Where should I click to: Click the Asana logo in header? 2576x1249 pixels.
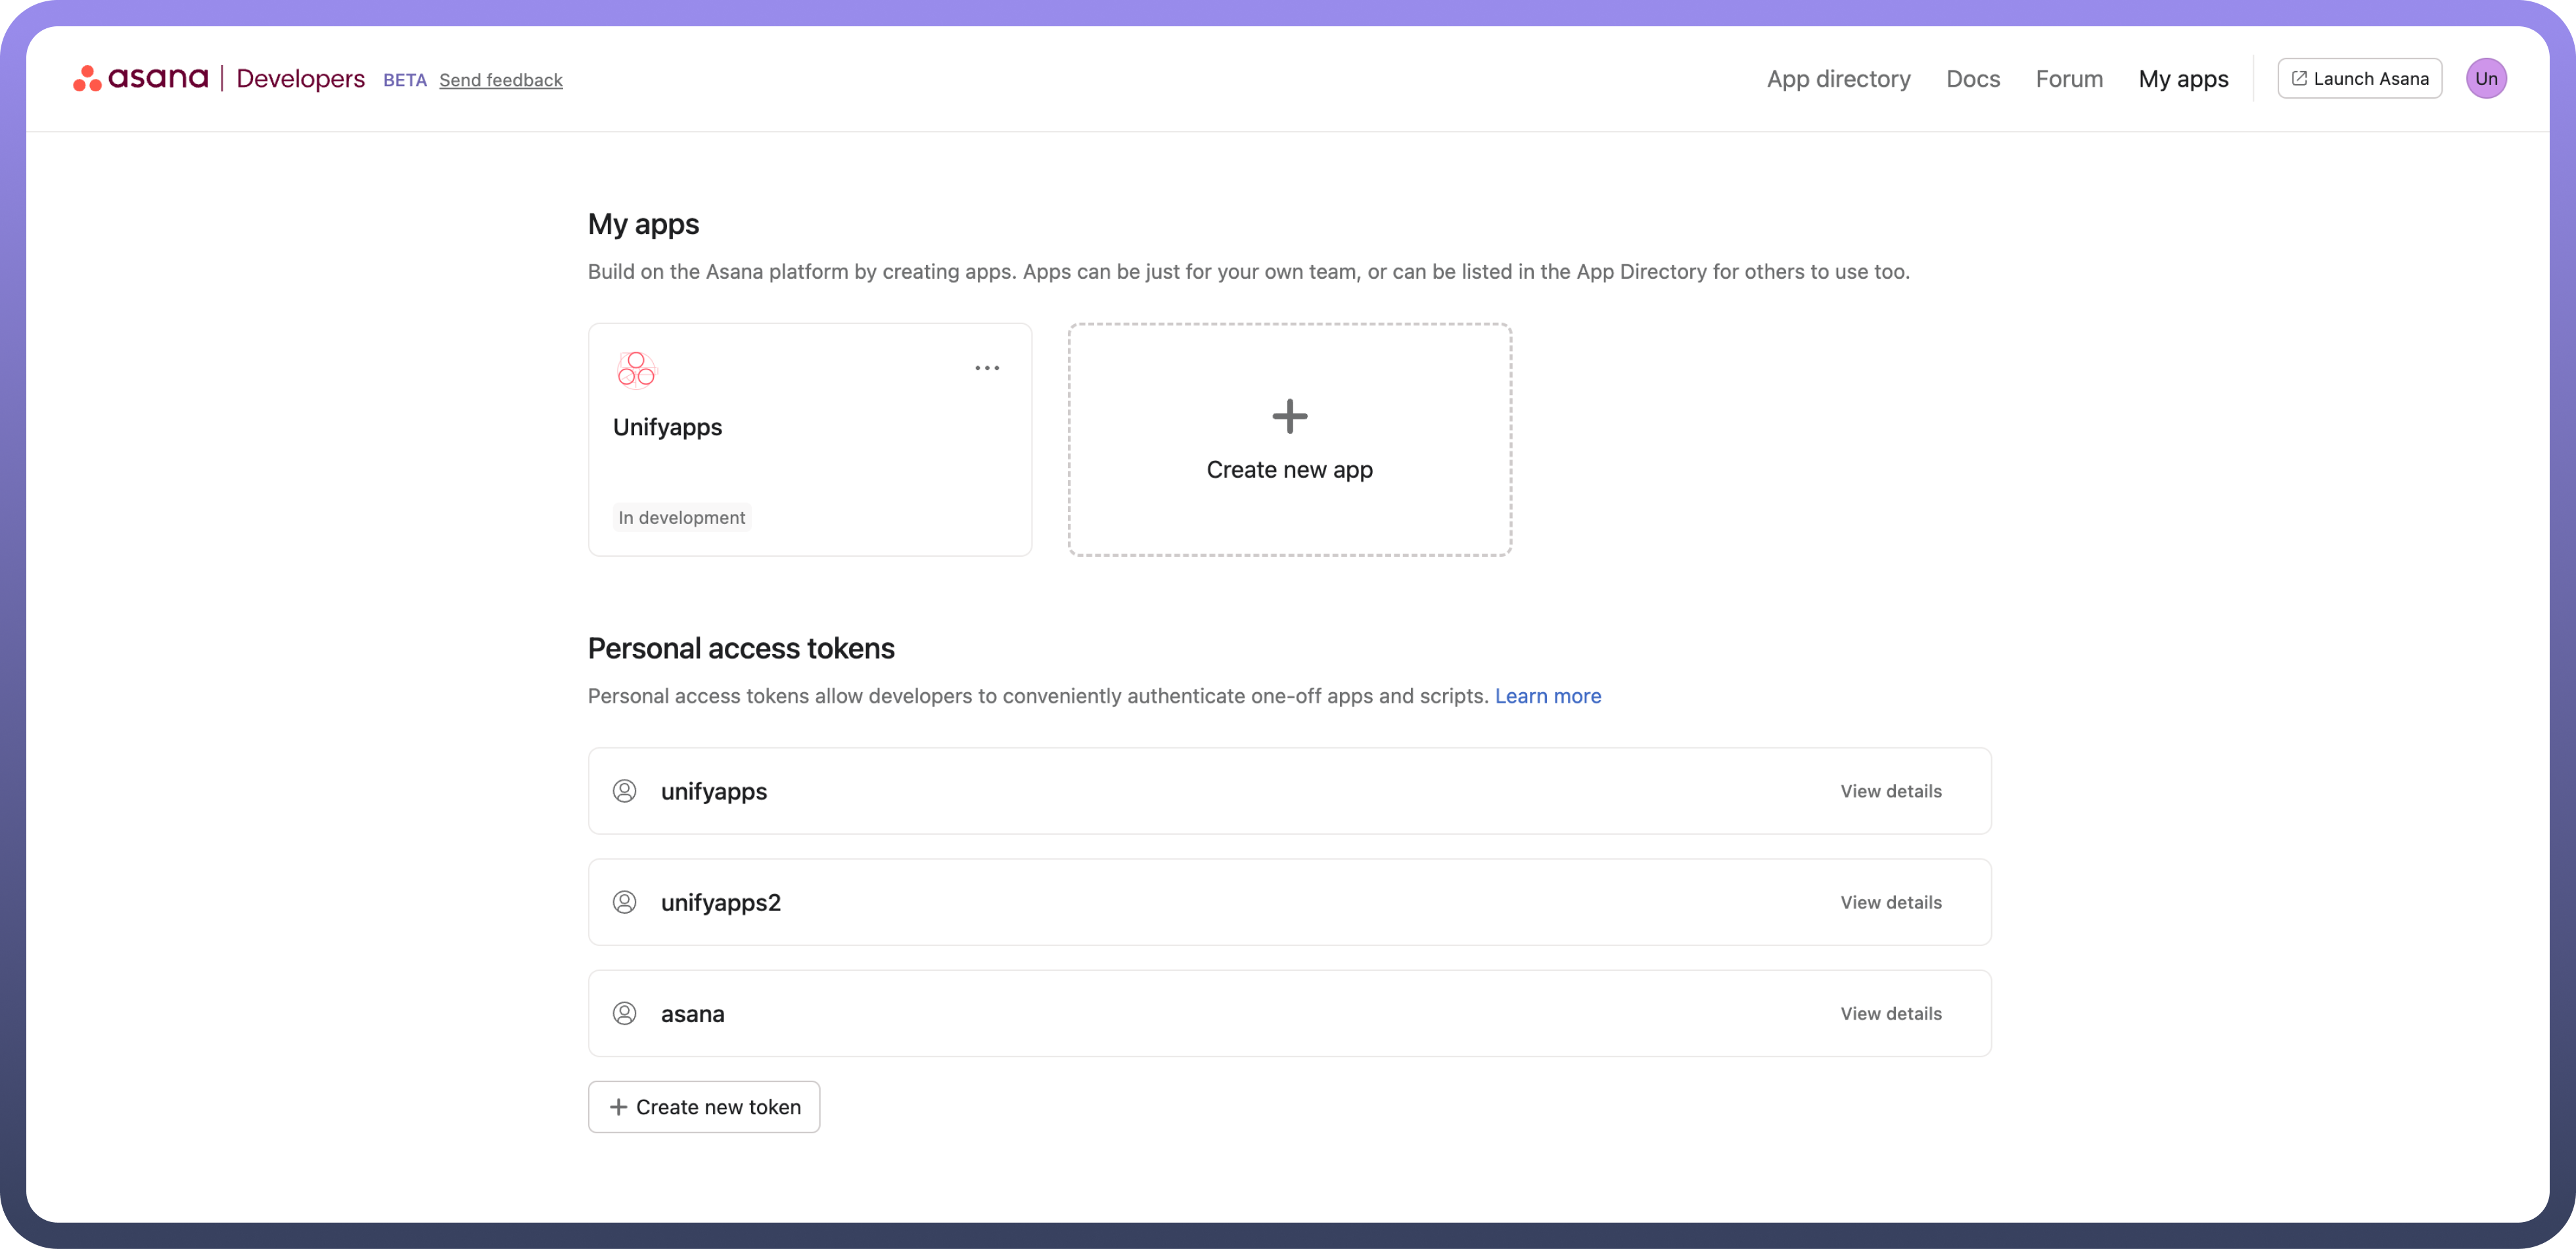coord(141,78)
